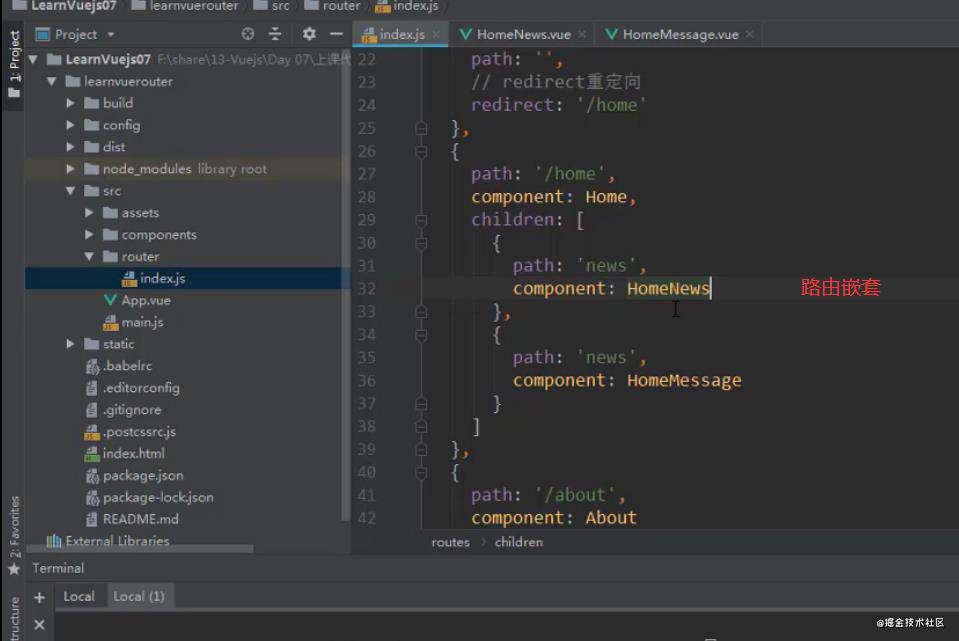Click the fold end marker at line 25
This screenshot has height=641, width=959.
(421, 128)
